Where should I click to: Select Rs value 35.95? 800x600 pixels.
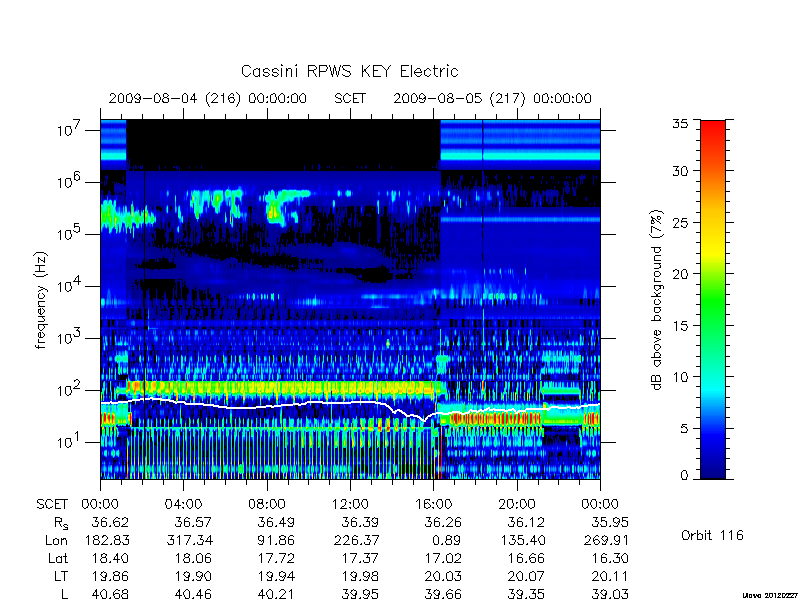[610, 523]
